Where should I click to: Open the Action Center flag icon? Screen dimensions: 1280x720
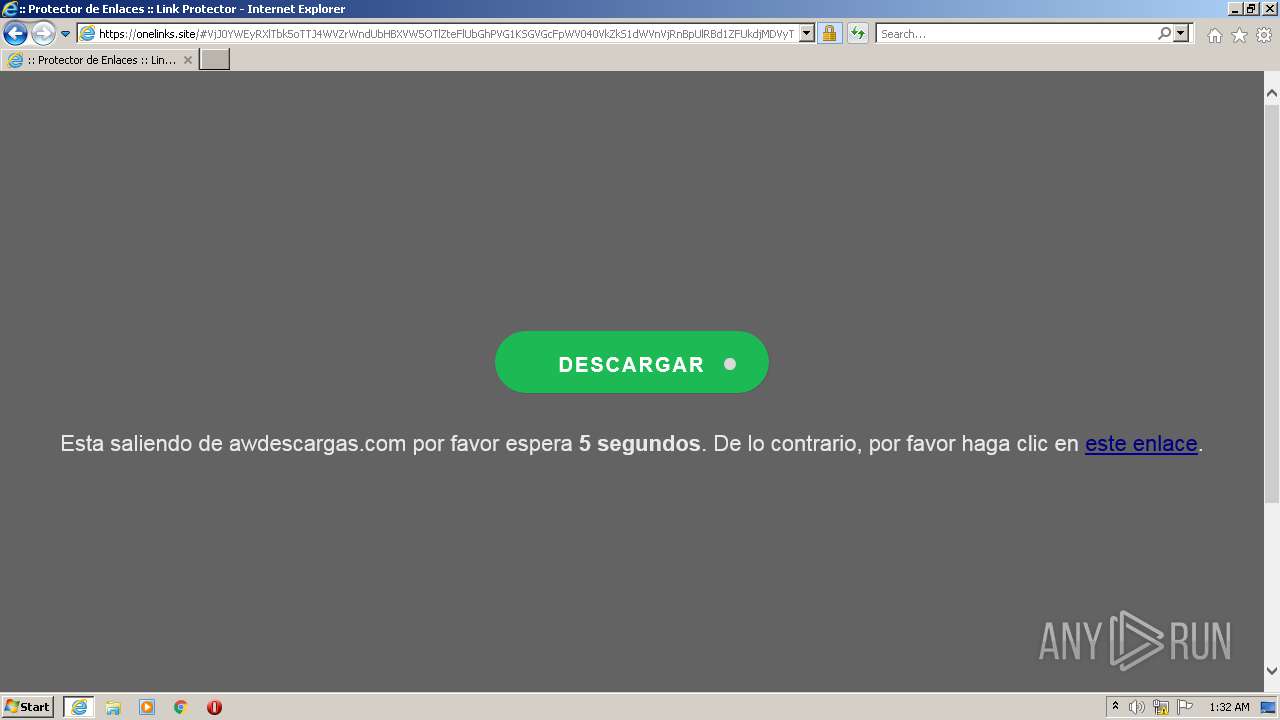(x=1185, y=707)
